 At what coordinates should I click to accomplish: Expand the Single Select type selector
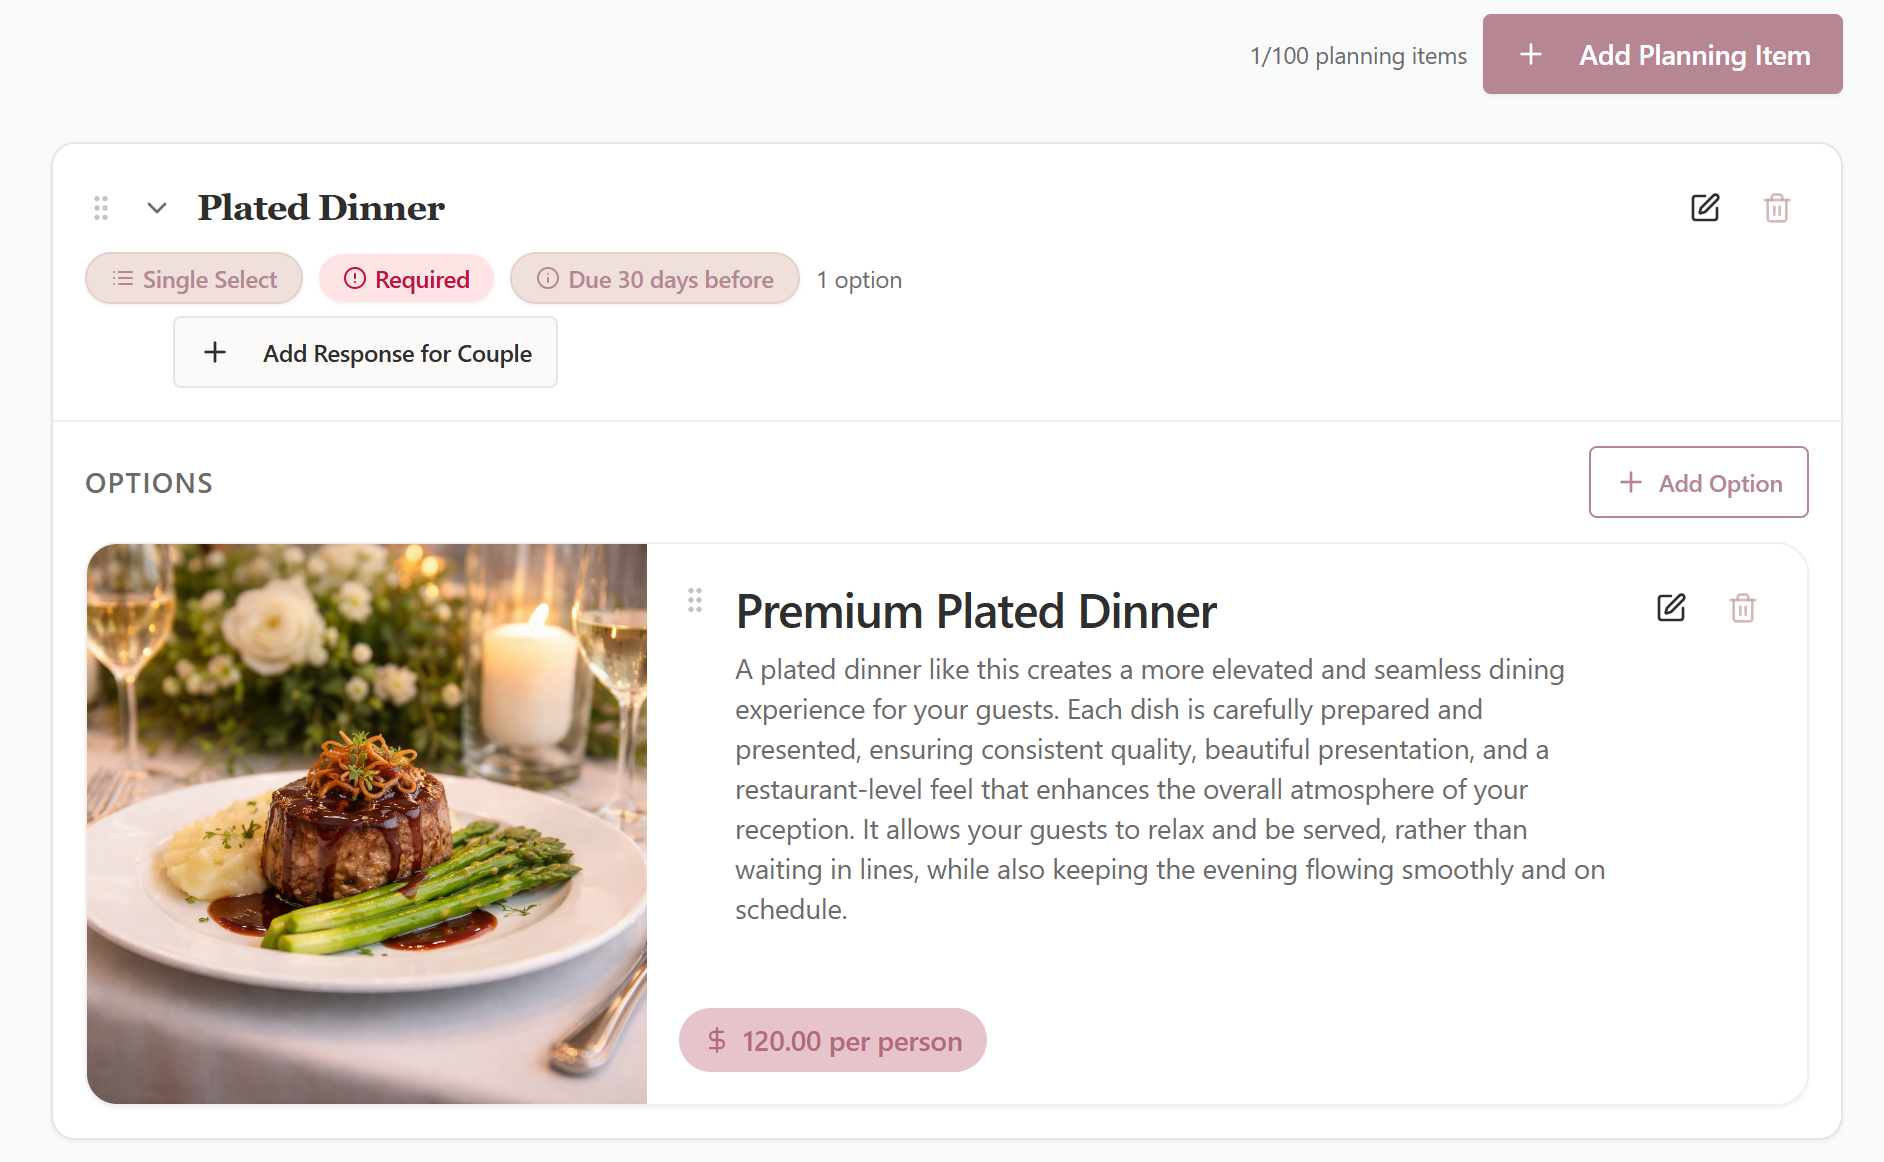(193, 279)
